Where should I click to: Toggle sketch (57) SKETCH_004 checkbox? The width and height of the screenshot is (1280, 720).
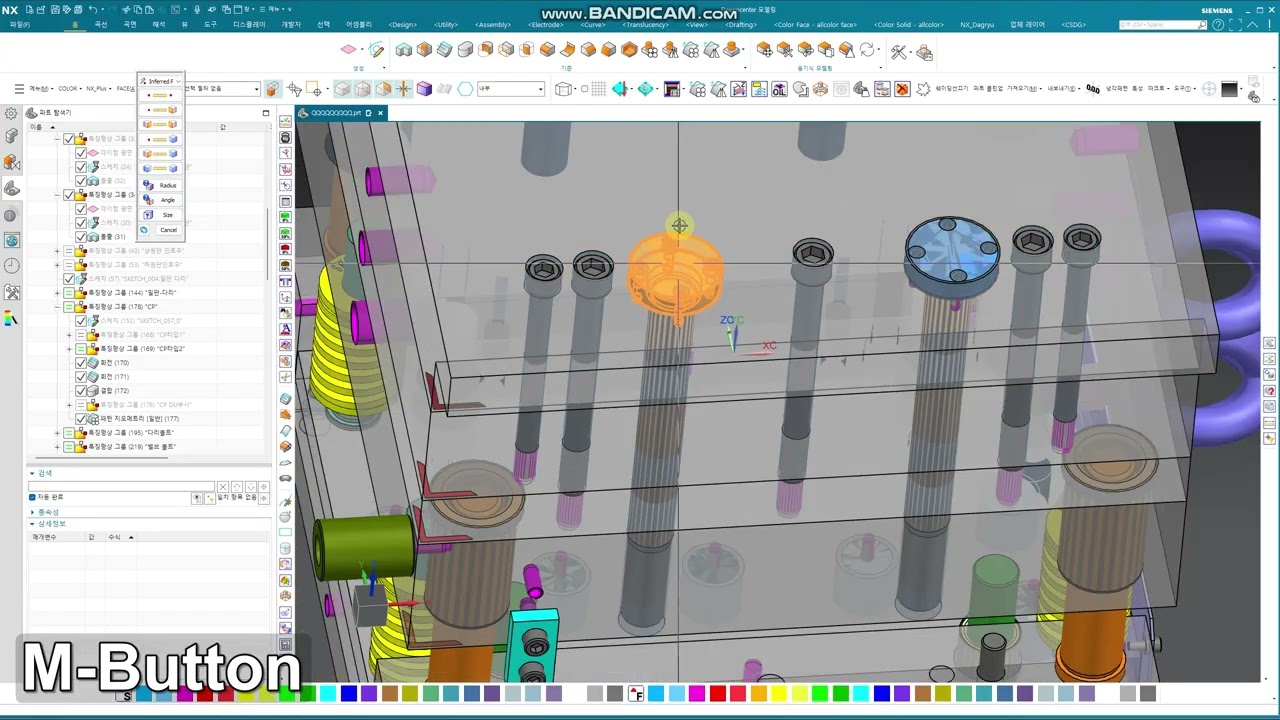point(69,279)
